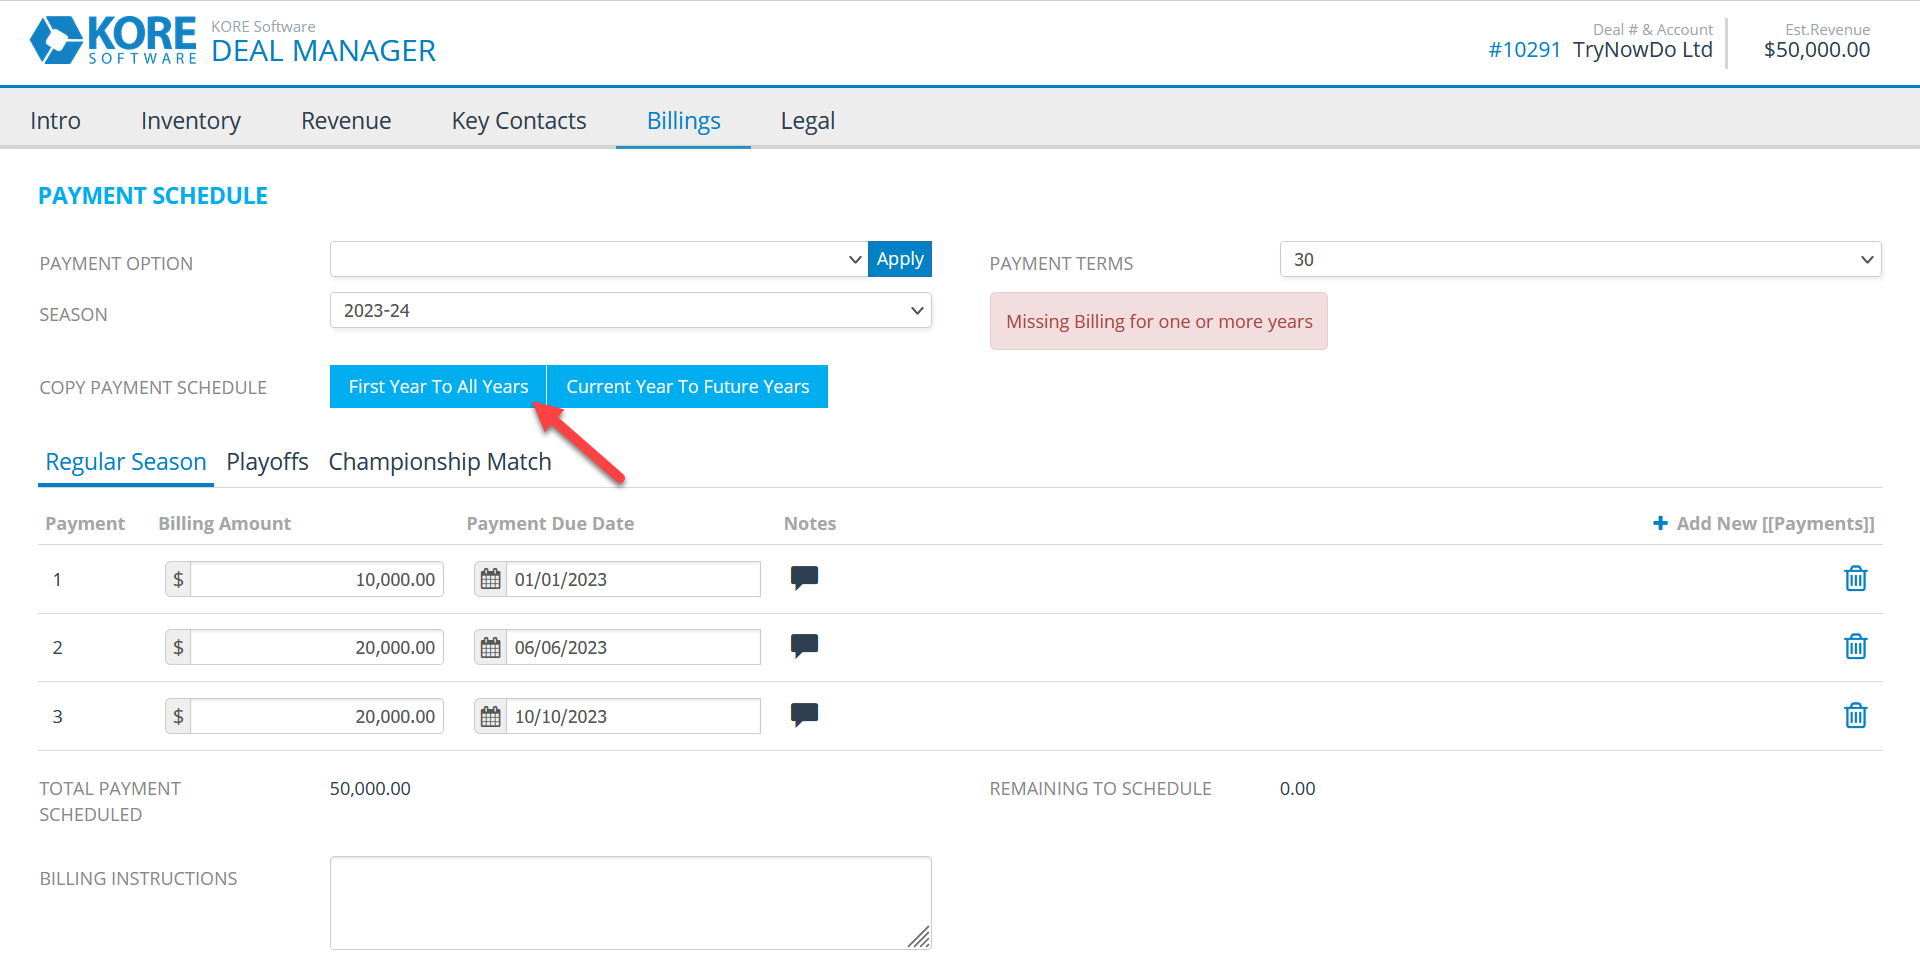This screenshot has height=970, width=1920.
Task: Click the Notes column header
Action: coord(810,523)
